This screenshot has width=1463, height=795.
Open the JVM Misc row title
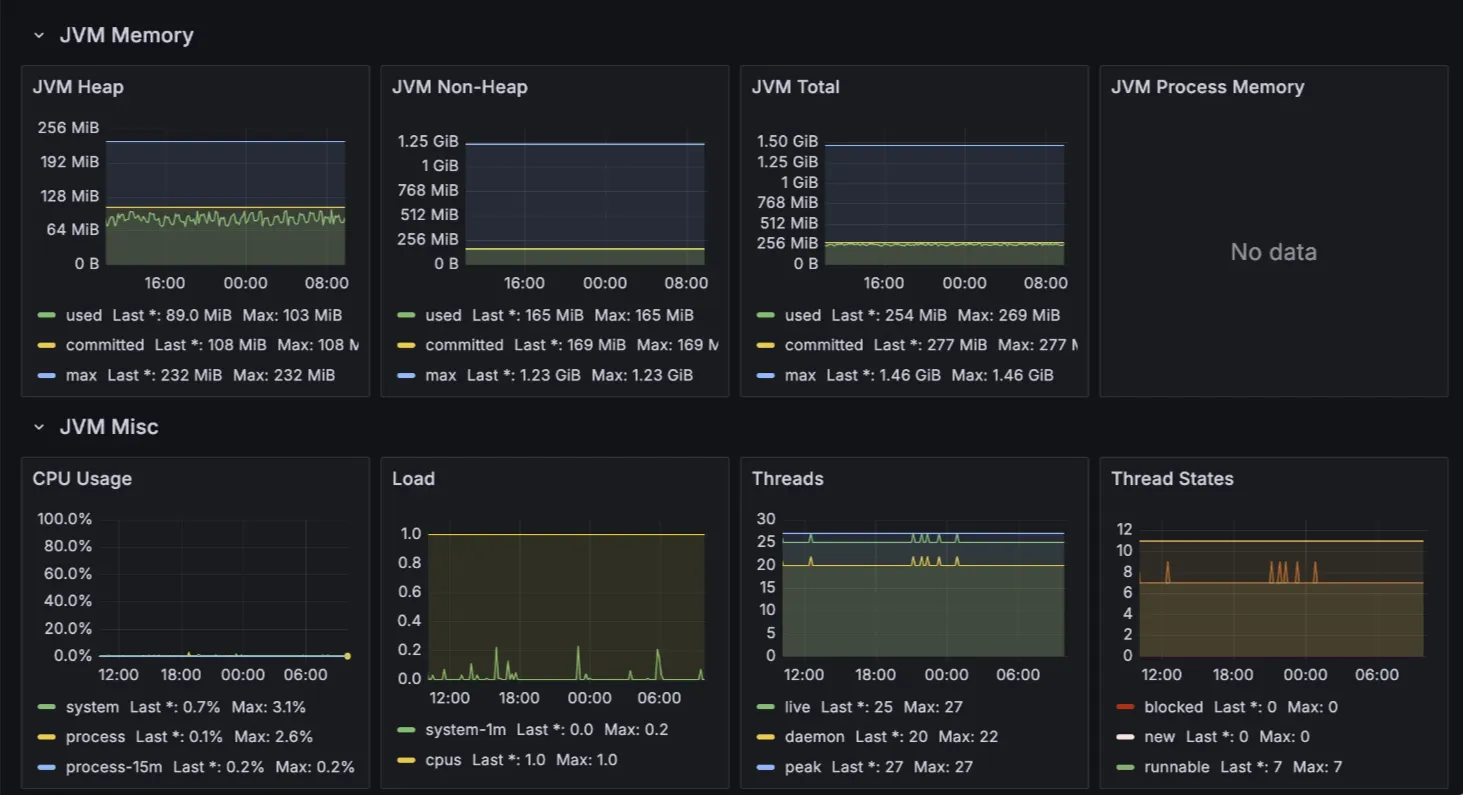coord(109,428)
